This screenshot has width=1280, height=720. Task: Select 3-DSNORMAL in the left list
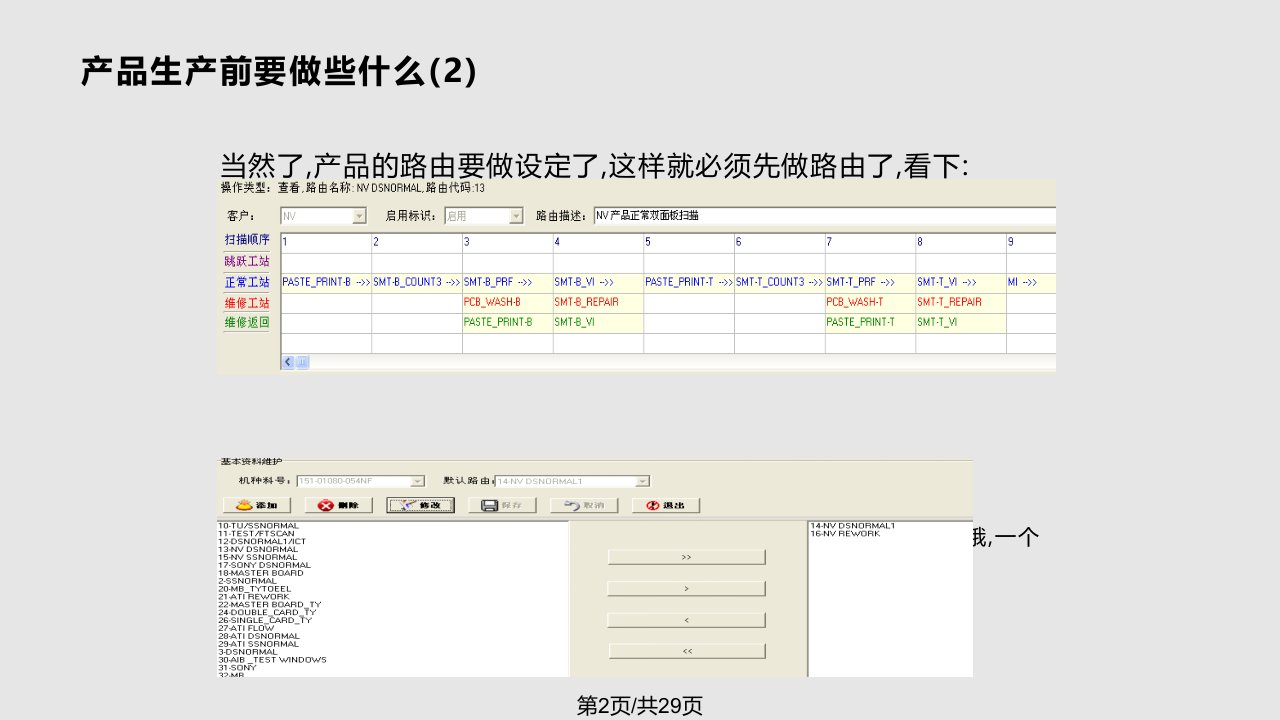248,652
